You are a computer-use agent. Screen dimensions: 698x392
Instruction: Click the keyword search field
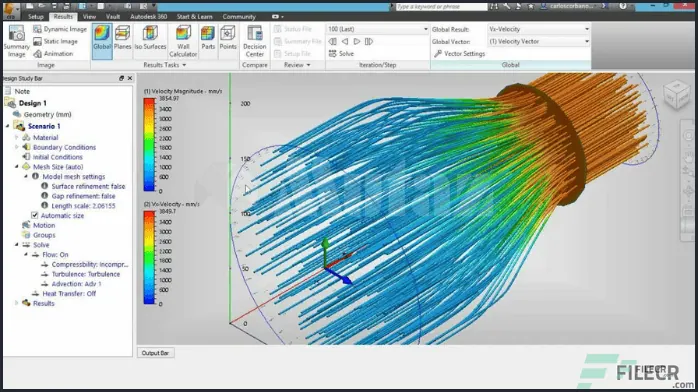tap(441, 6)
